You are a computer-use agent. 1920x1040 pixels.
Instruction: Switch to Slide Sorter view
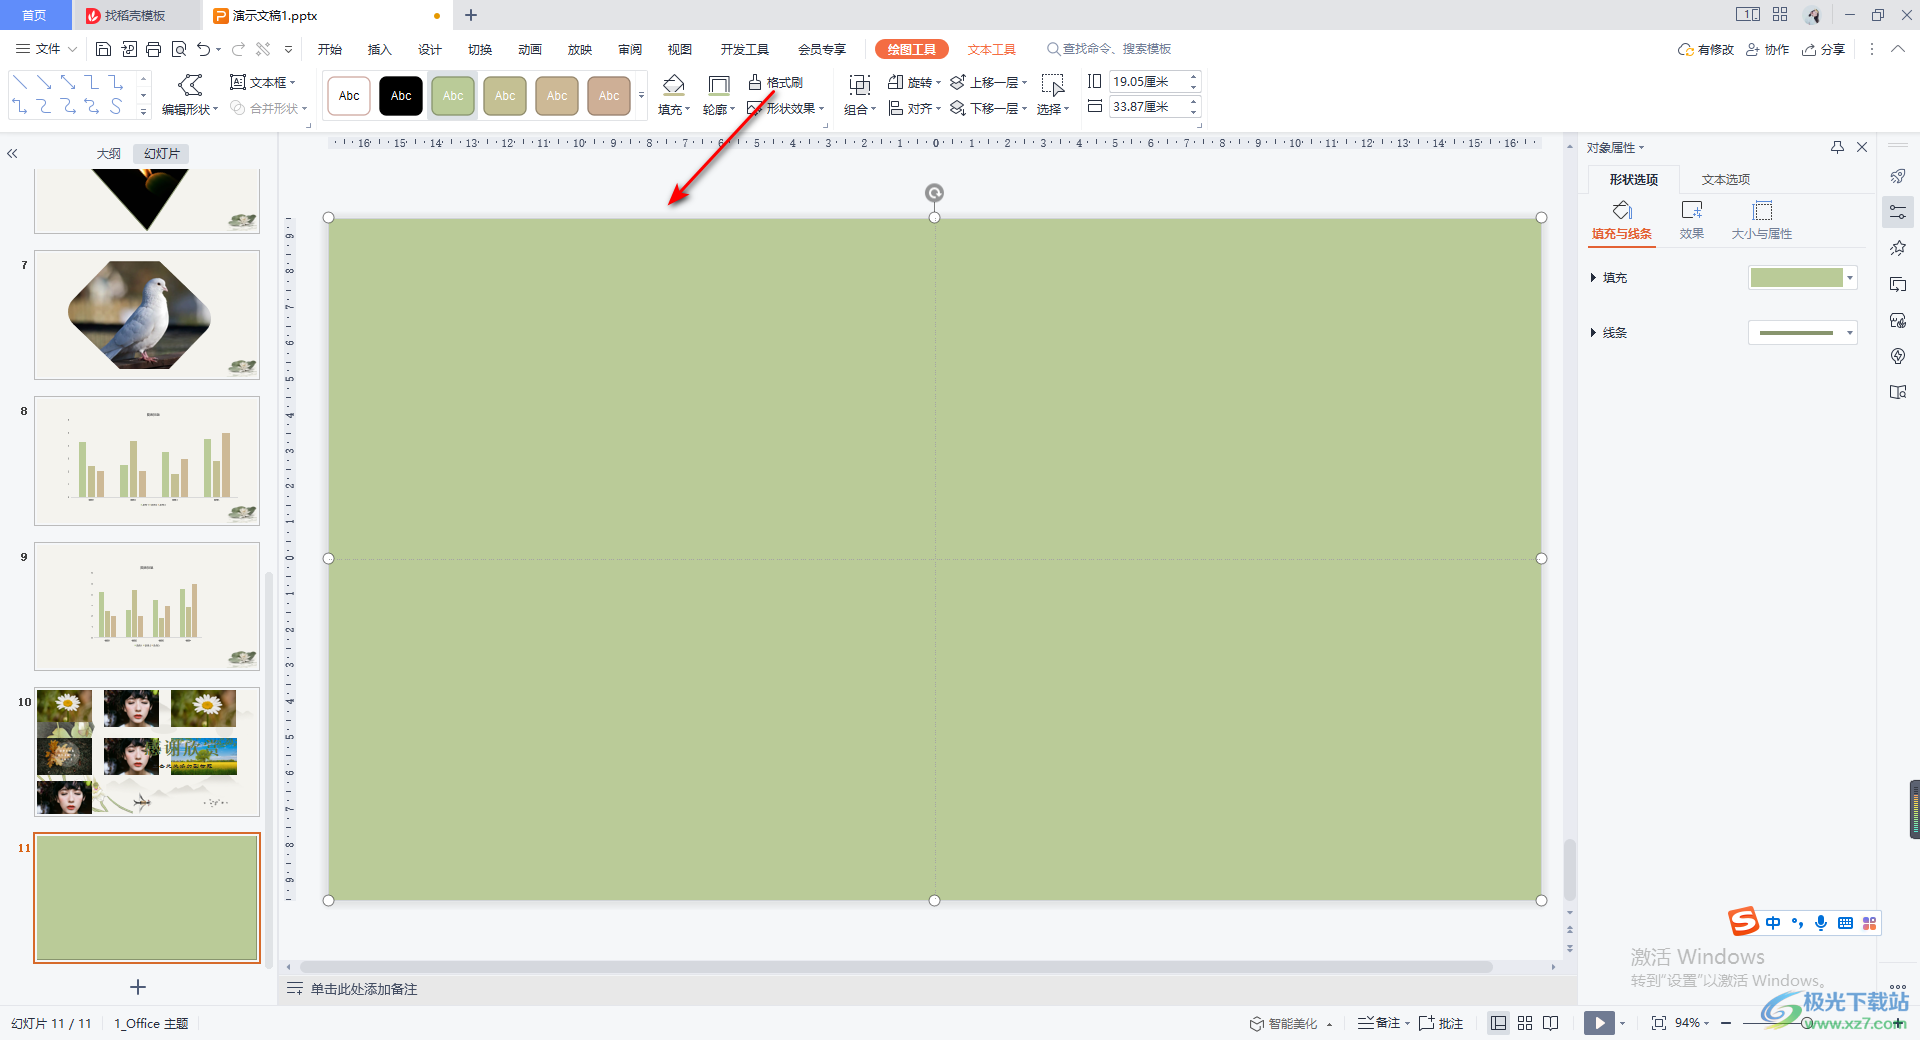(x=1525, y=1023)
